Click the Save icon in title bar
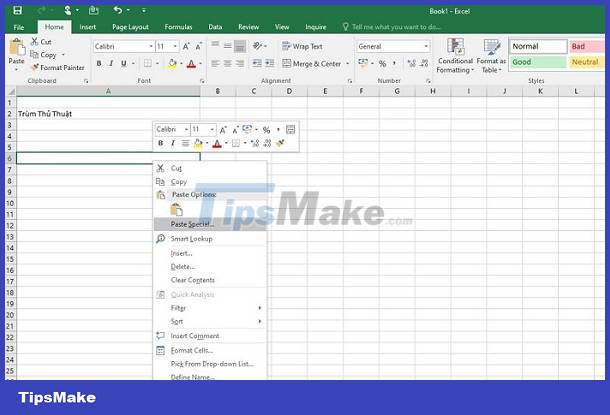Image resolution: width=610 pixels, height=415 pixels. pyautogui.click(x=17, y=11)
